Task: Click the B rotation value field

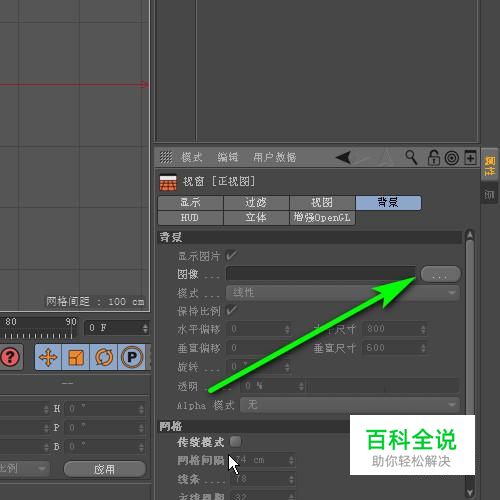Action: click(x=105, y=447)
